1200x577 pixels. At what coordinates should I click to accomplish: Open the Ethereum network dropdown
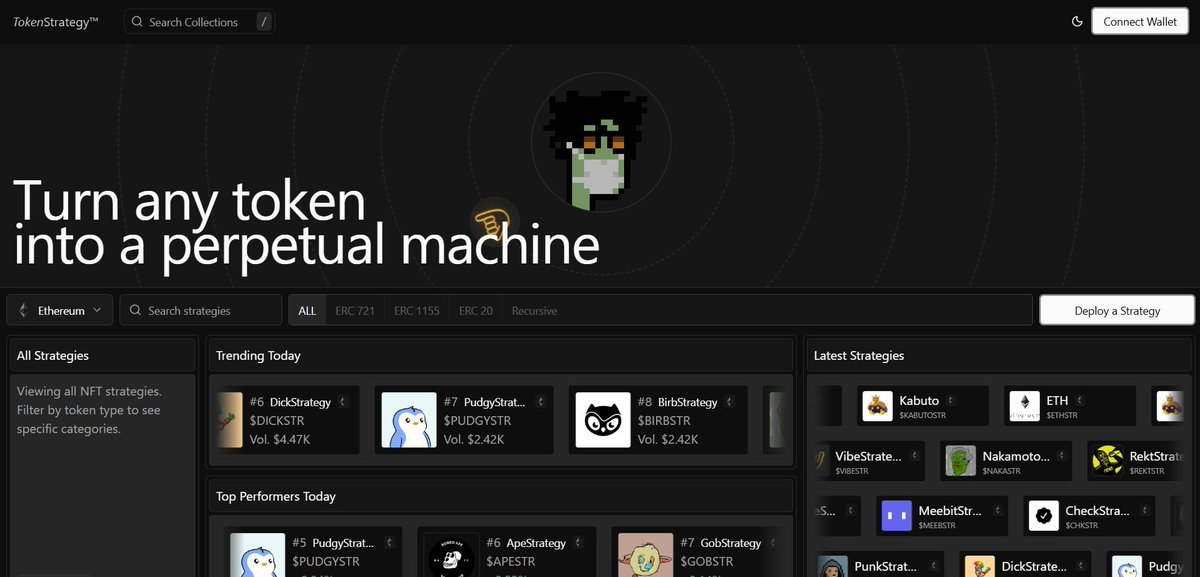click(x=60, y=310)
